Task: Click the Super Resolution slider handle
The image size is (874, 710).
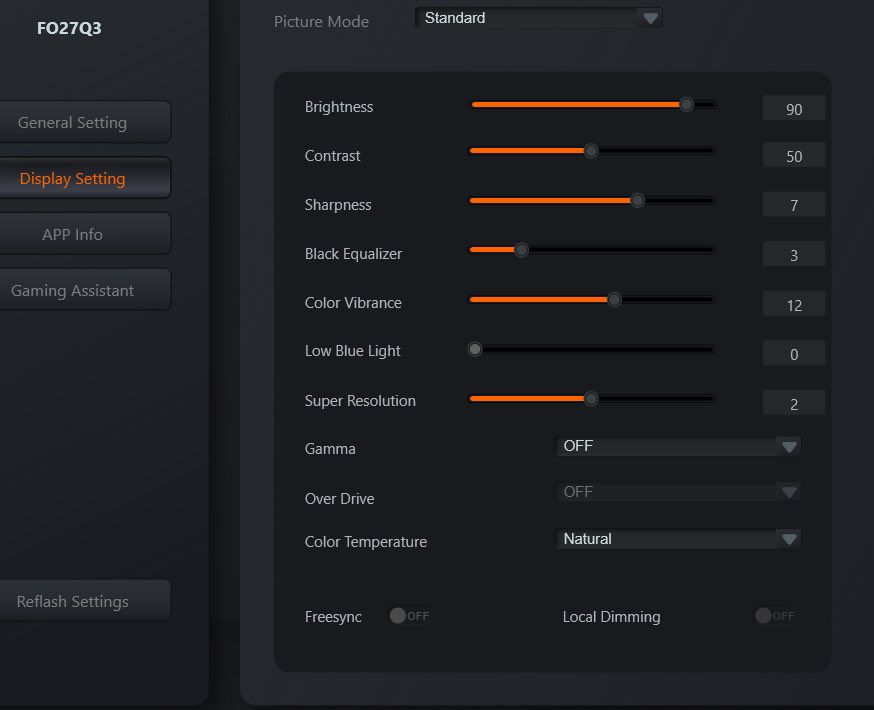Action: pyautogui.click(x=591, y=398)
